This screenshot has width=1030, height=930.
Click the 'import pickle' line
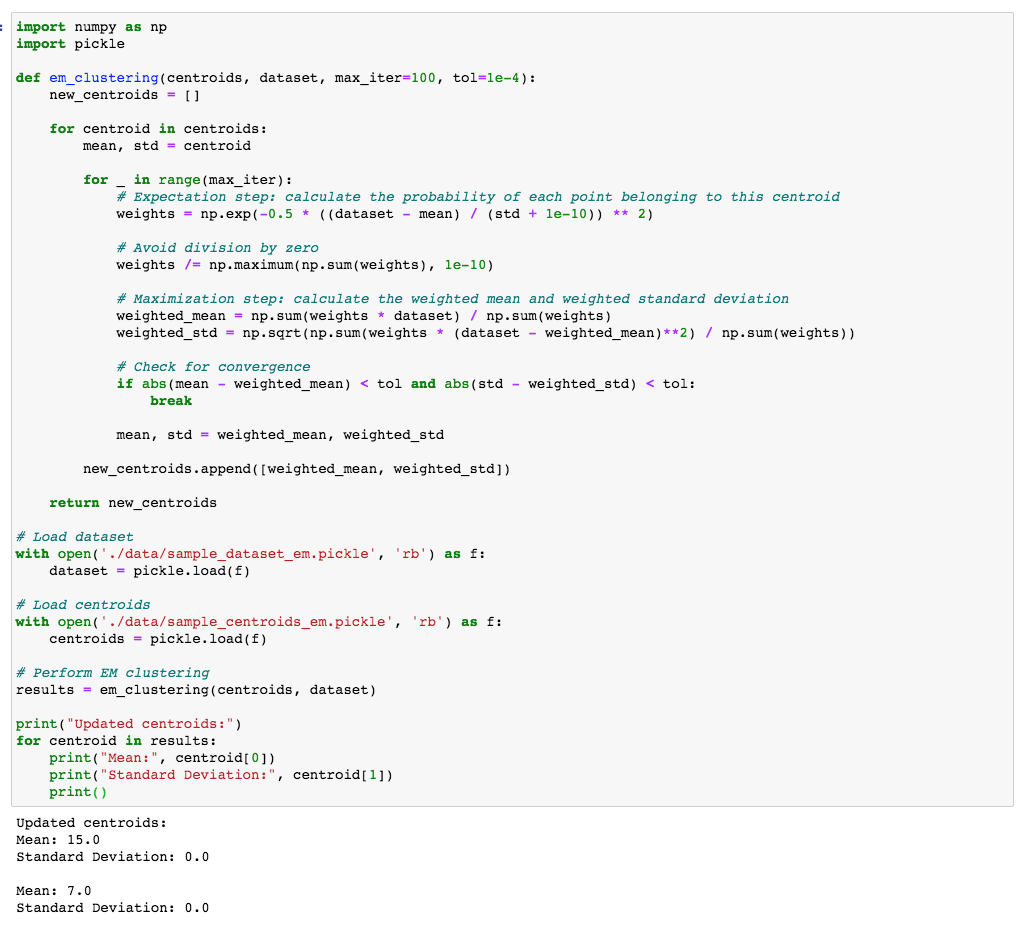(70, 44)
